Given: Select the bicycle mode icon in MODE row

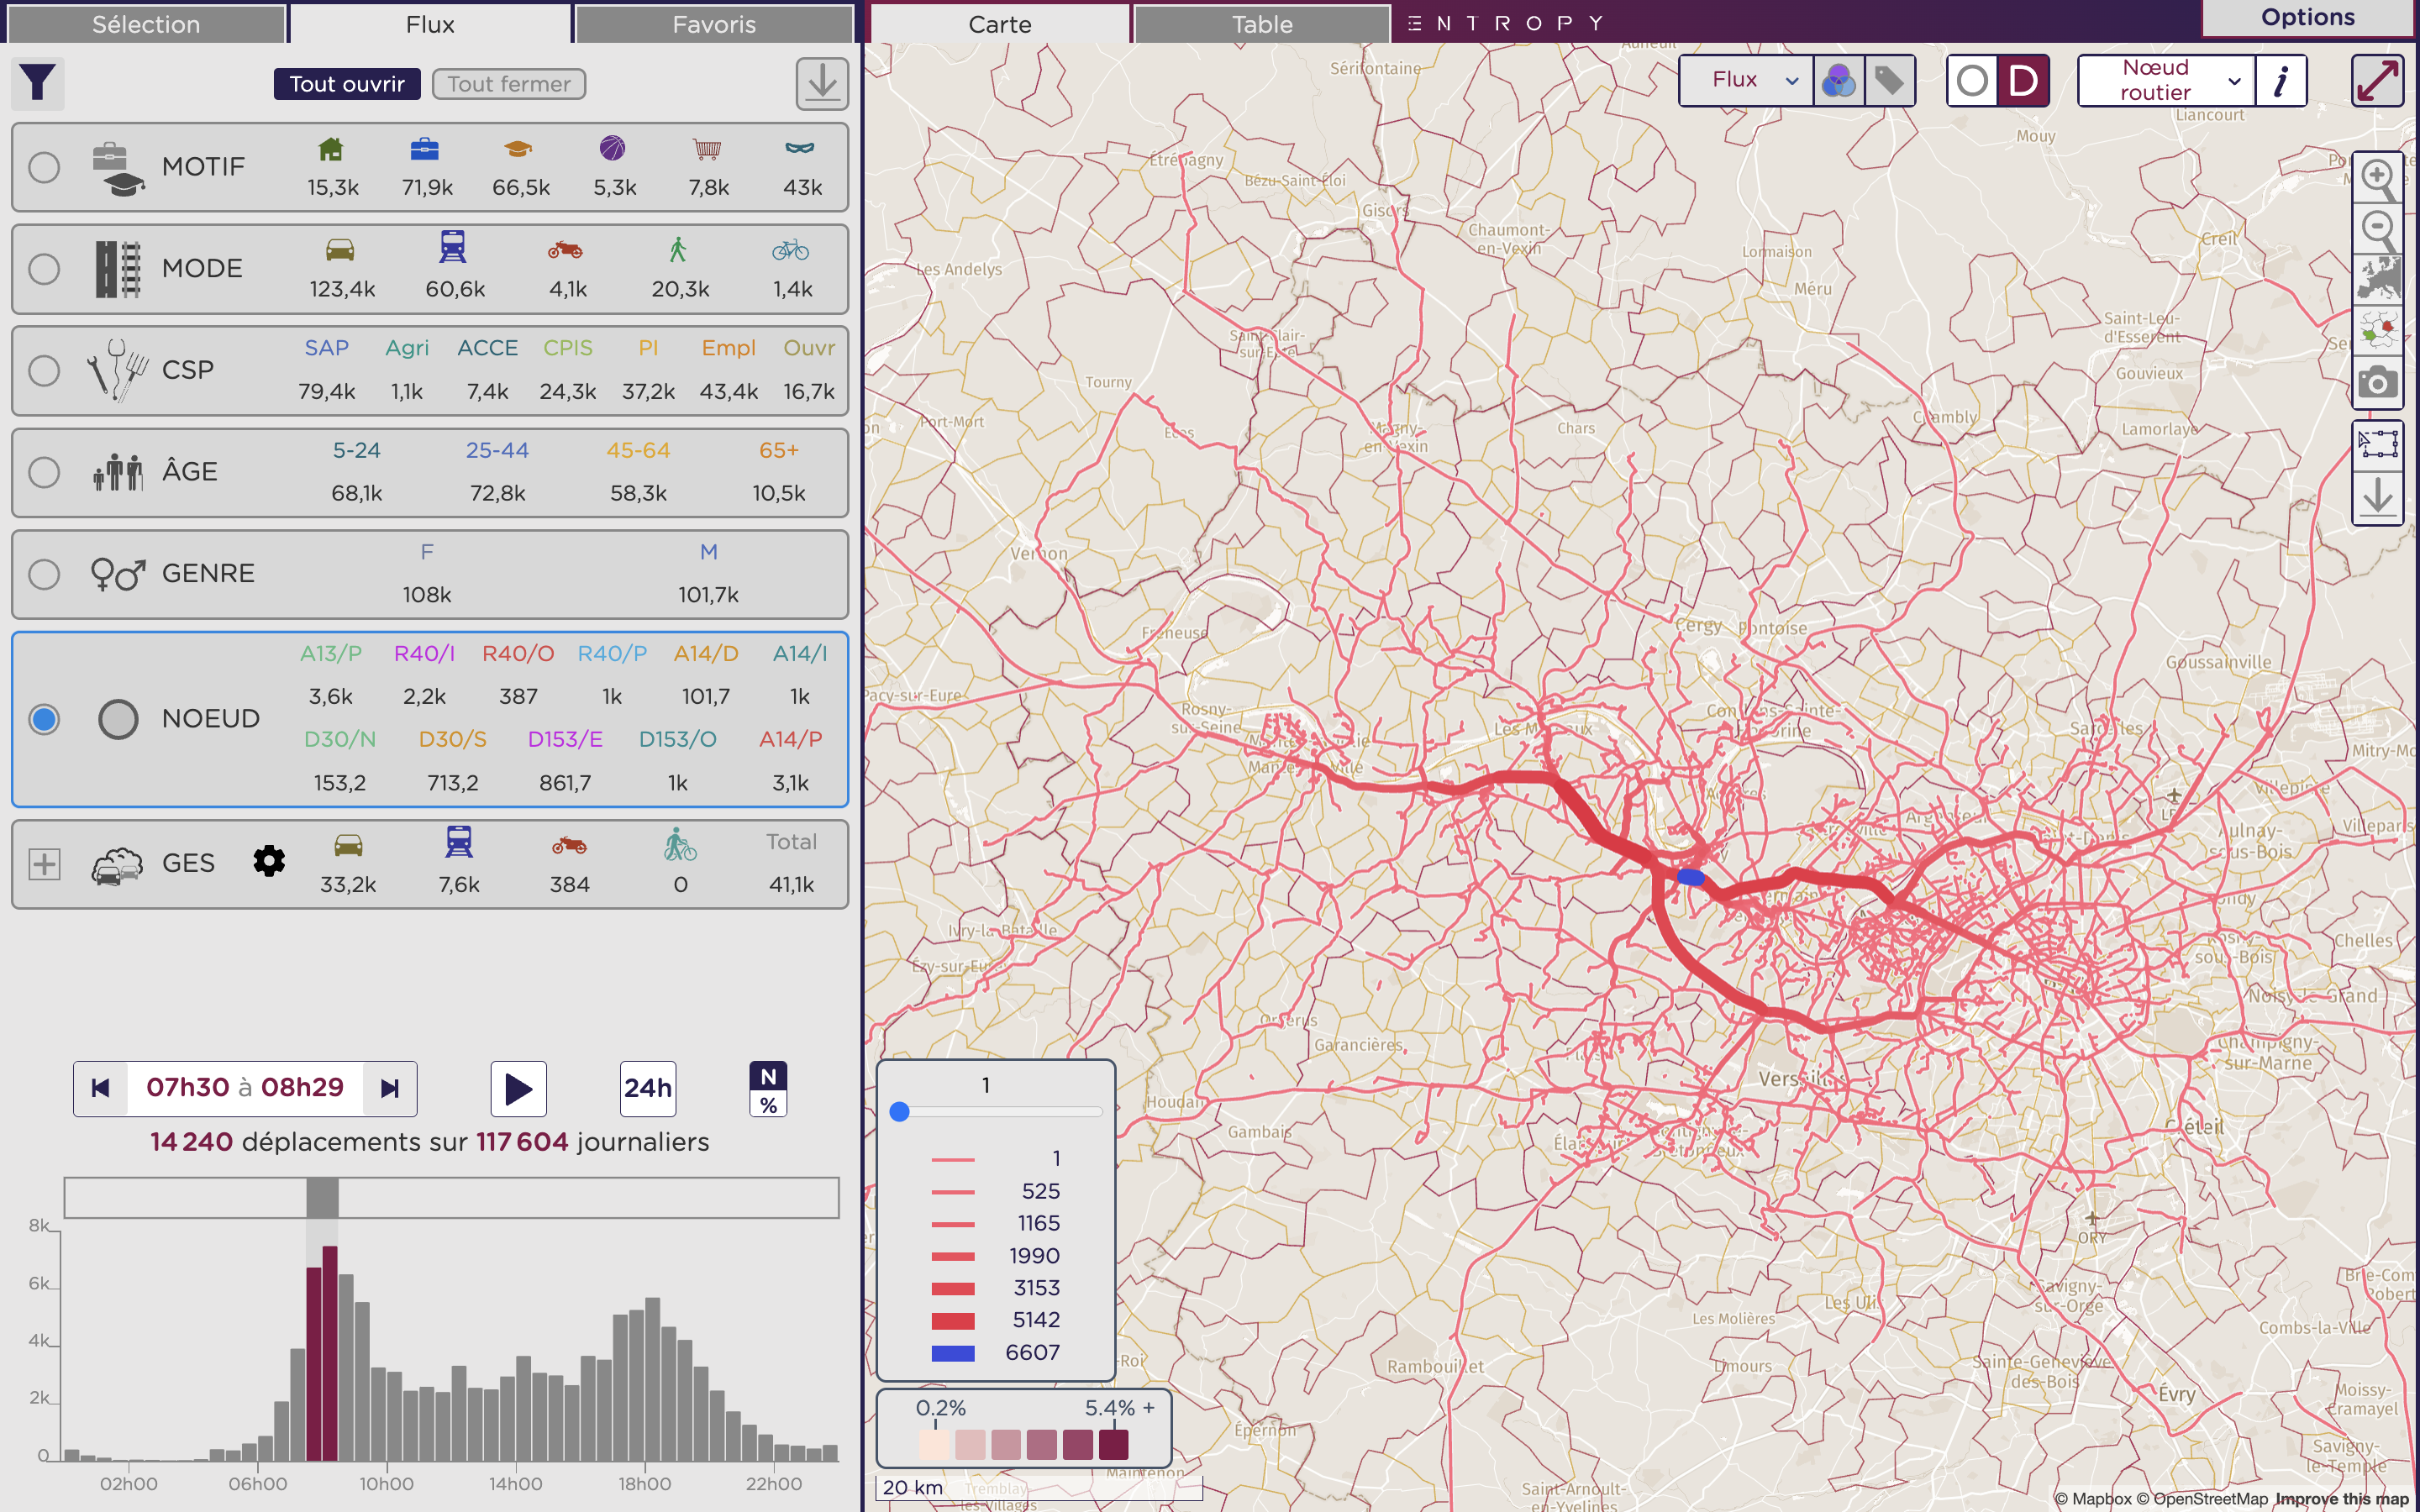Looking at the screenshot, I should click(x=790, y=249).
